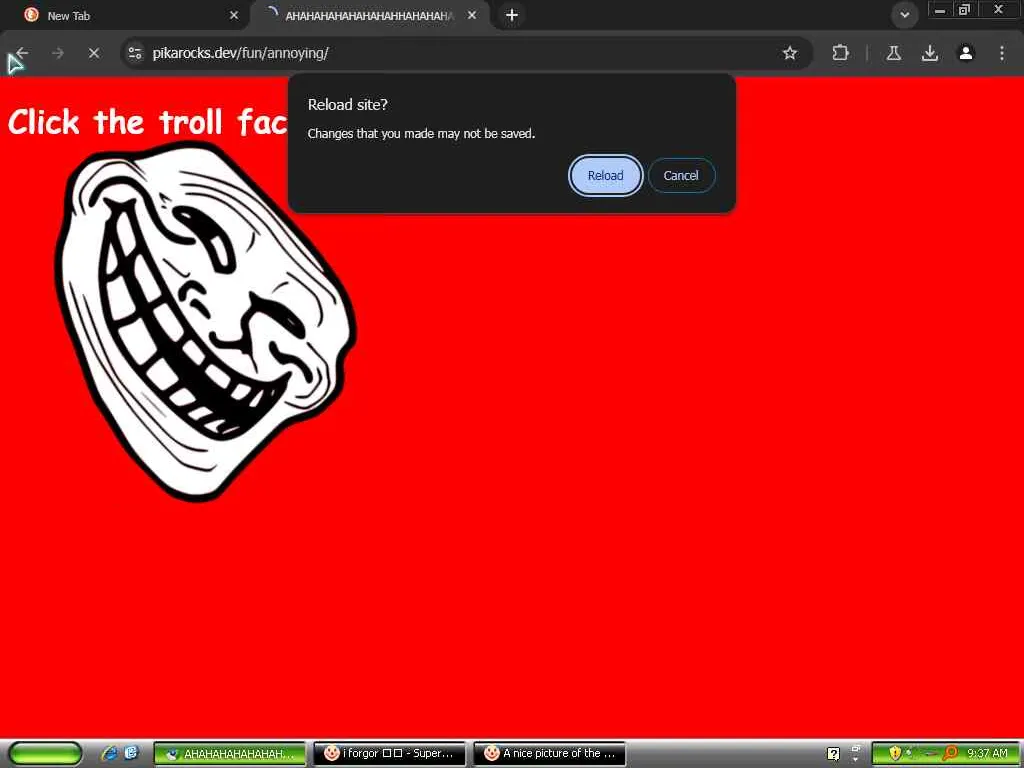Click the Reload button in the dialog

(605, 176)
